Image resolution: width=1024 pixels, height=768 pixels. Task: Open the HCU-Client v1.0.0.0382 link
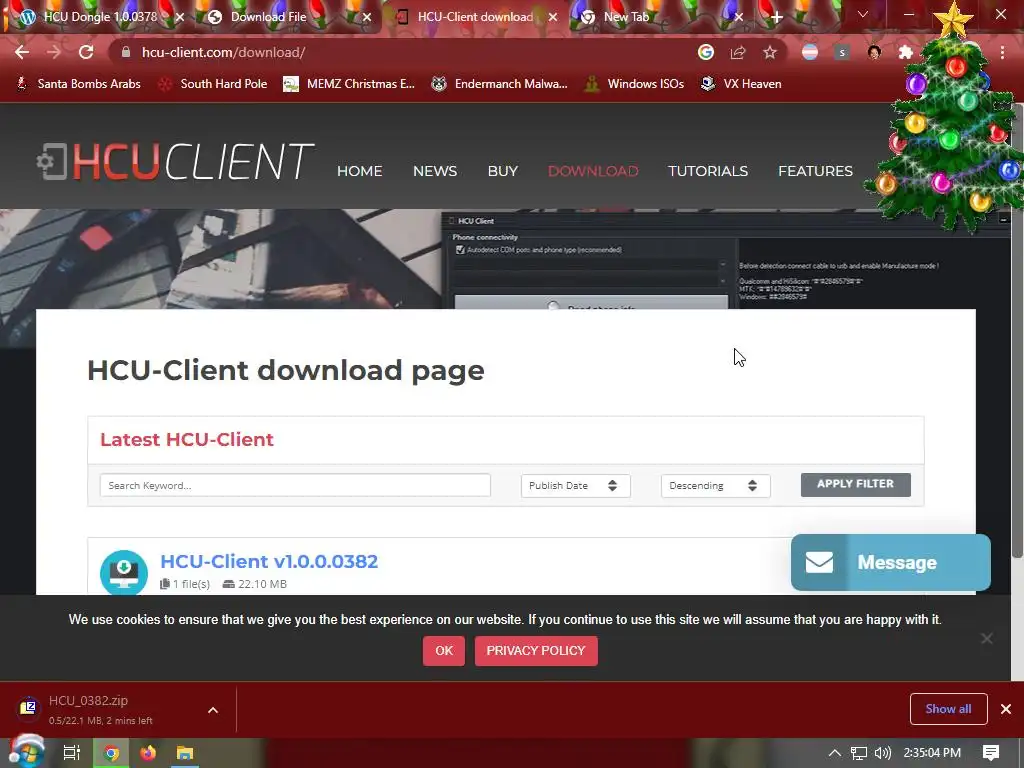269,562
